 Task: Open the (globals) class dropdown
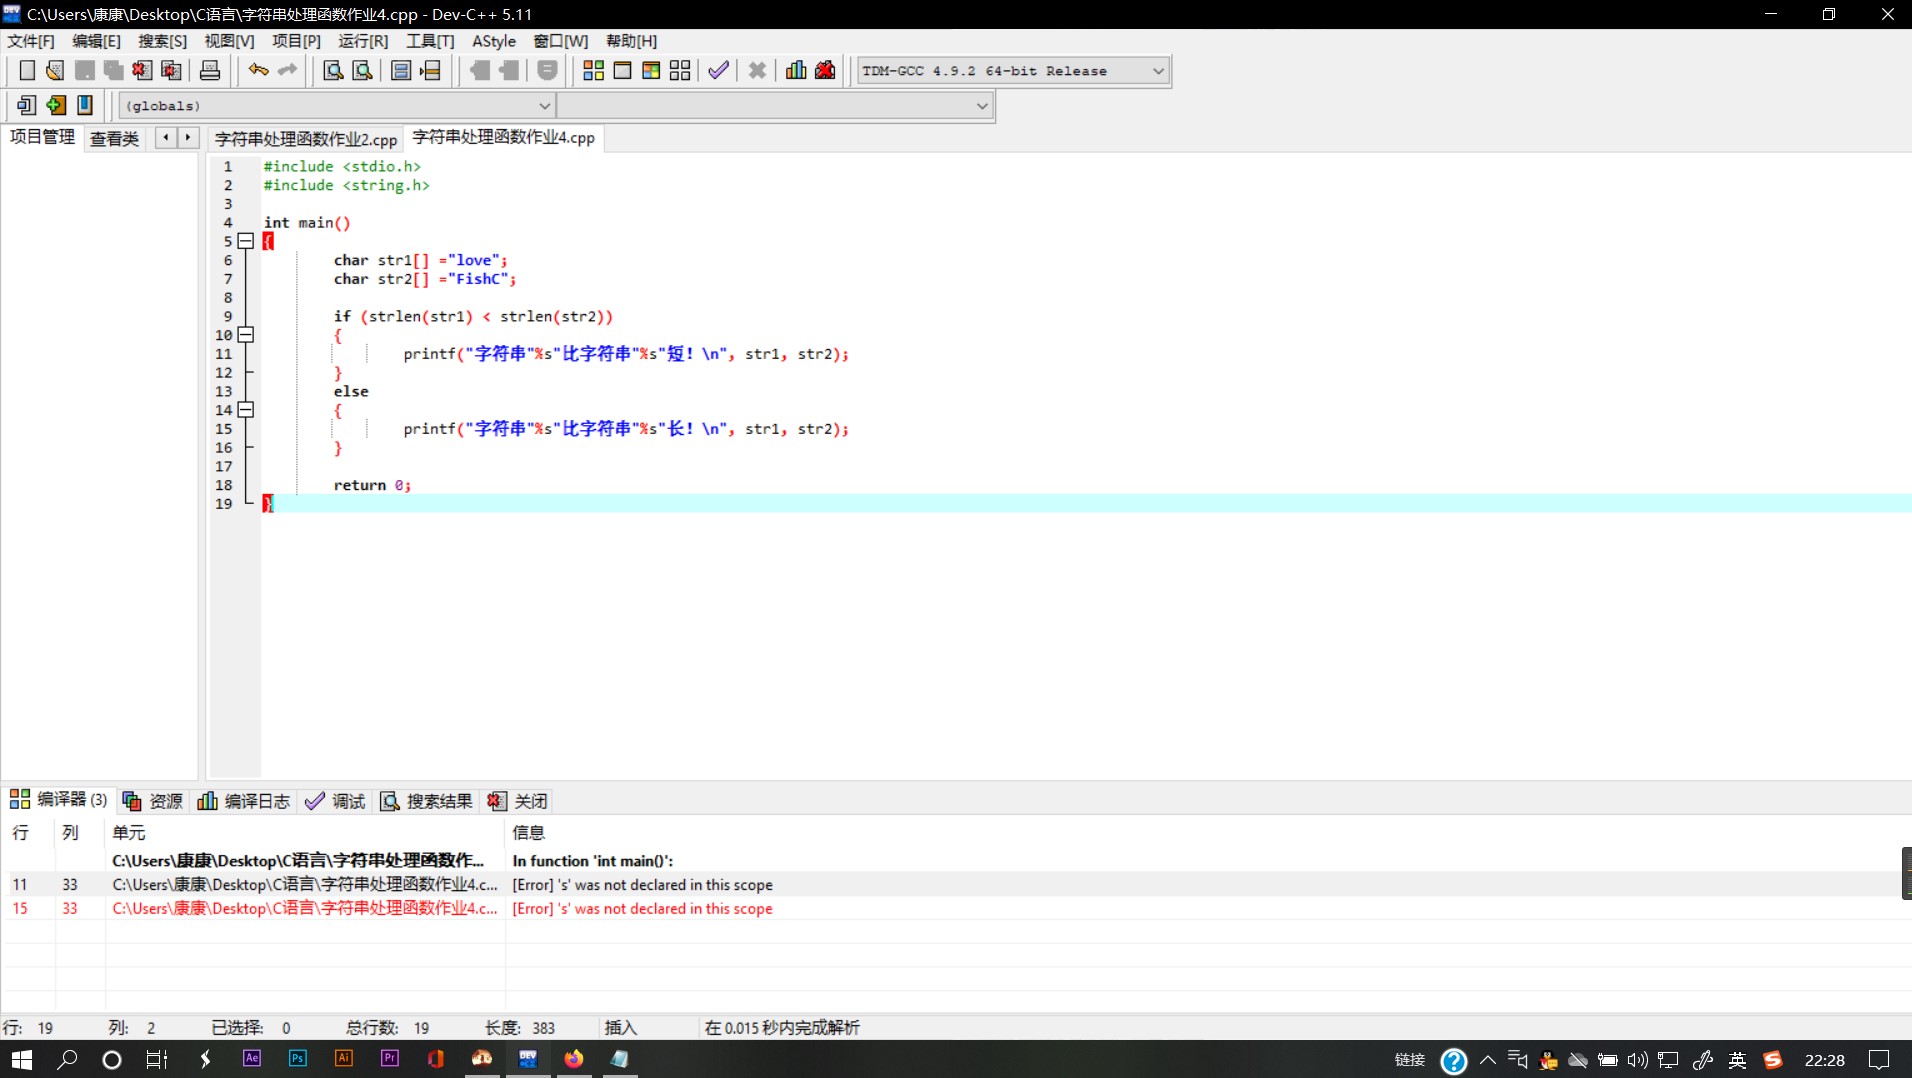point(337,105)
